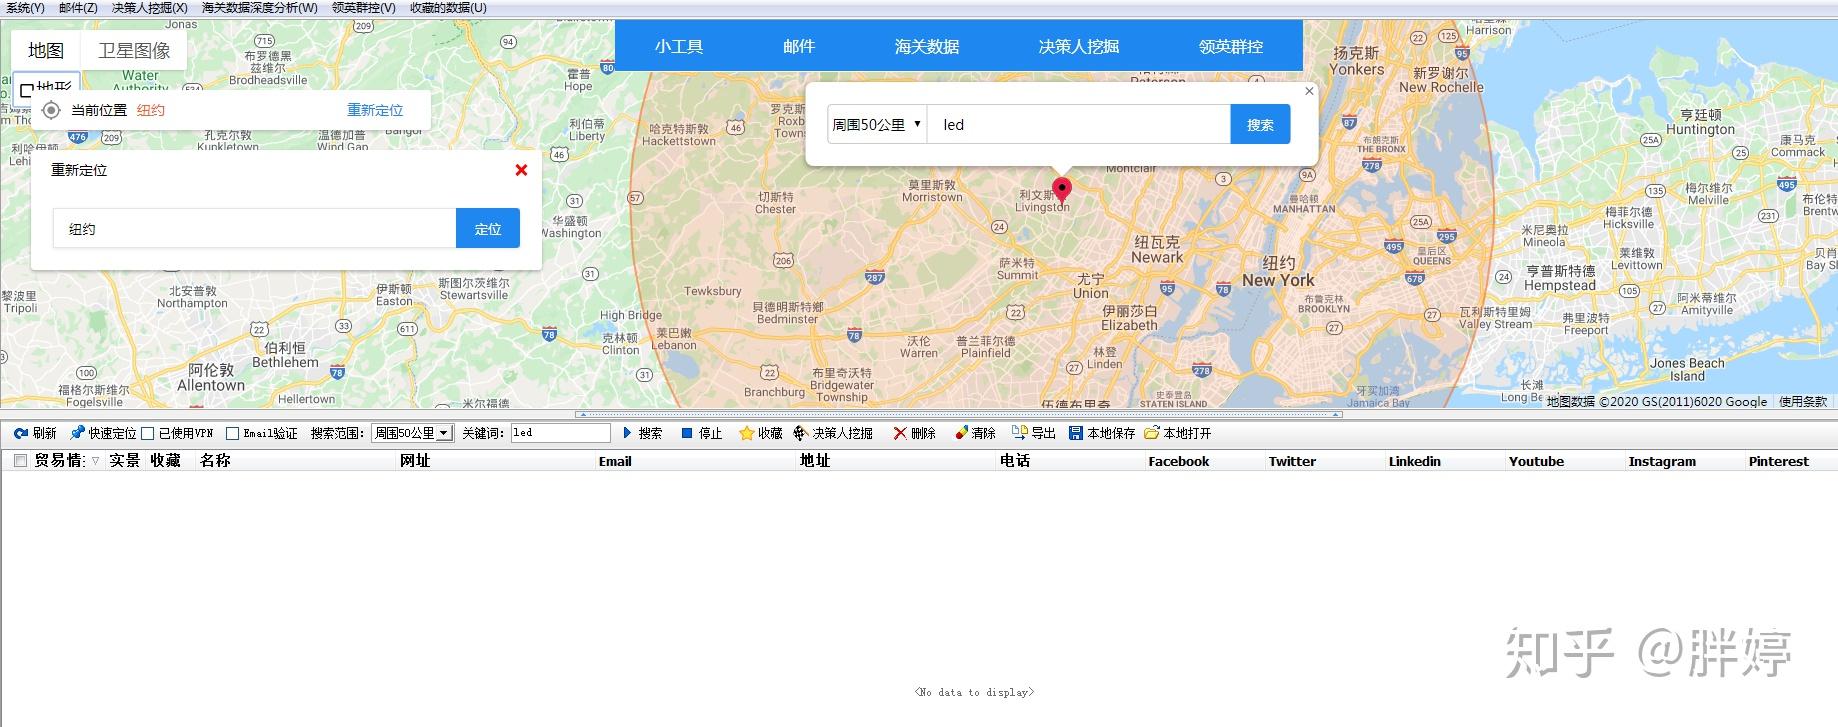Screen dimensions: 1838x727
Task: Click the 刷新 refresh toolbar icon
Action: (20, 433)
